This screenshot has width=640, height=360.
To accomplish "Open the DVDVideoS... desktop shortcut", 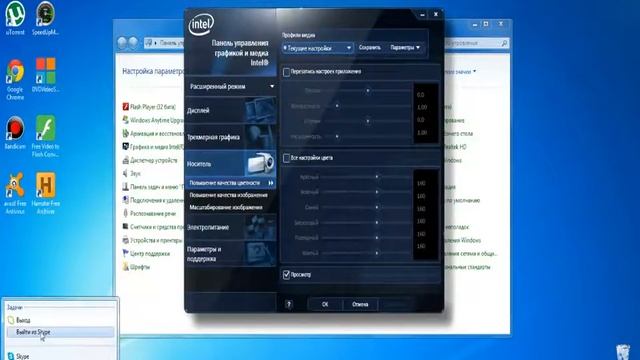I will [x=45, y=76].
